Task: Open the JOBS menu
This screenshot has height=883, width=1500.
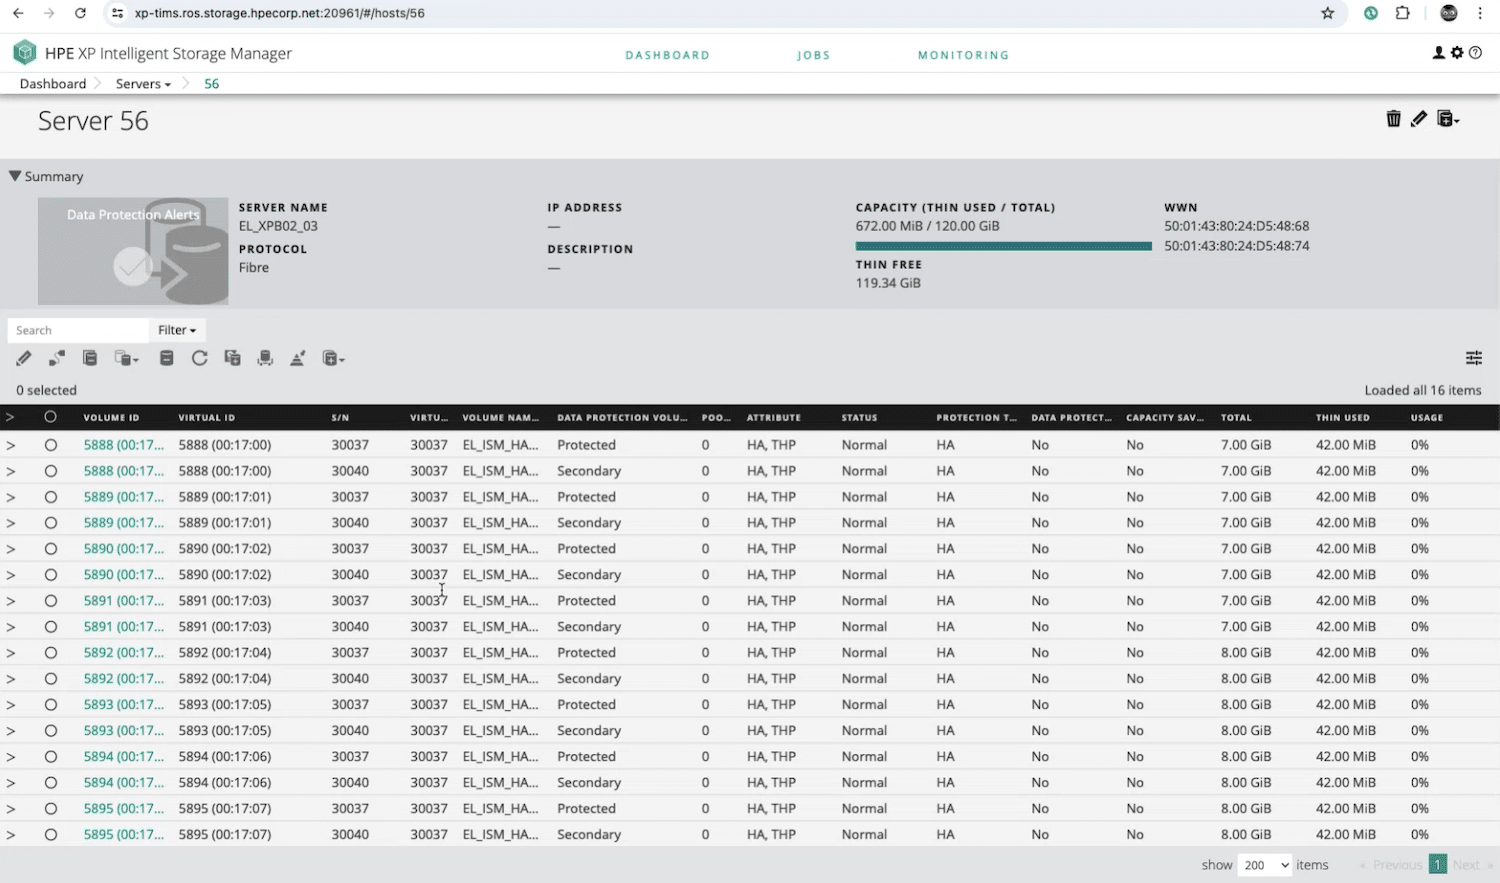Action: pyautogui.click(x=814, y=55)
